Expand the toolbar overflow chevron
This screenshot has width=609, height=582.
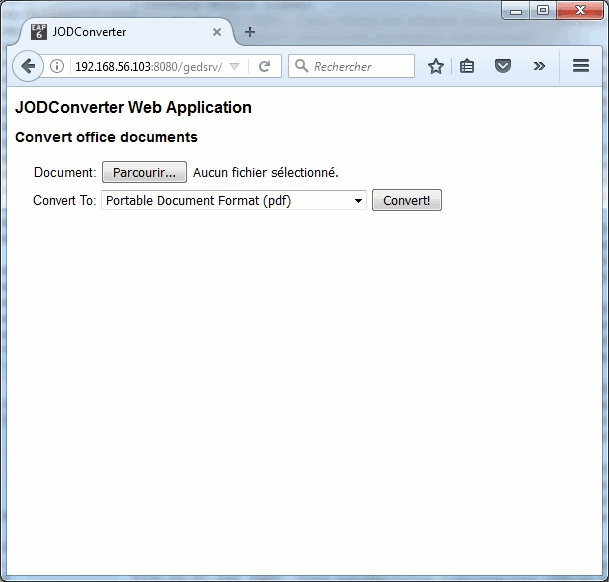pos(539,67)
